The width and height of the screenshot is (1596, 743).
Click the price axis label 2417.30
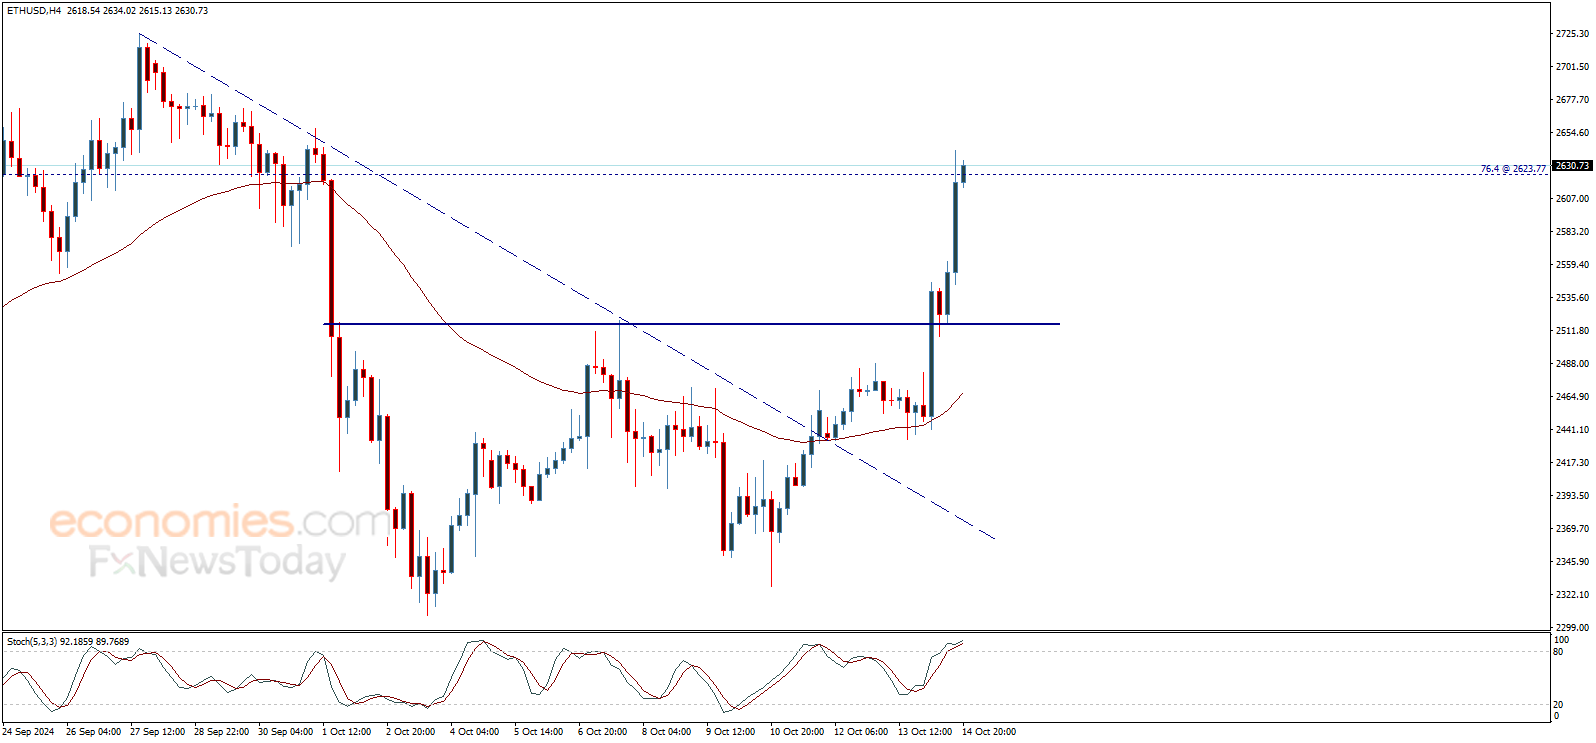coord(1572,463)
